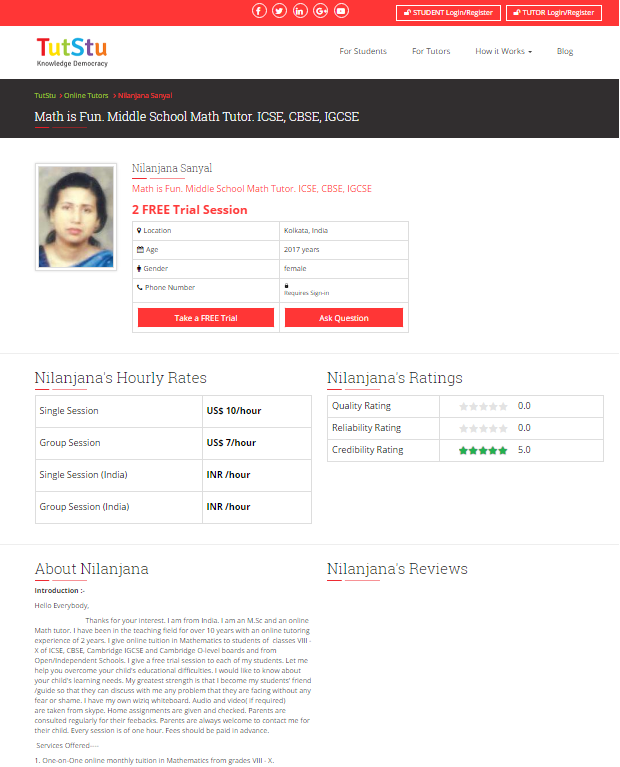620x767 pixels.
Task: Click the female gender value
Action: (x=295, y=269)
